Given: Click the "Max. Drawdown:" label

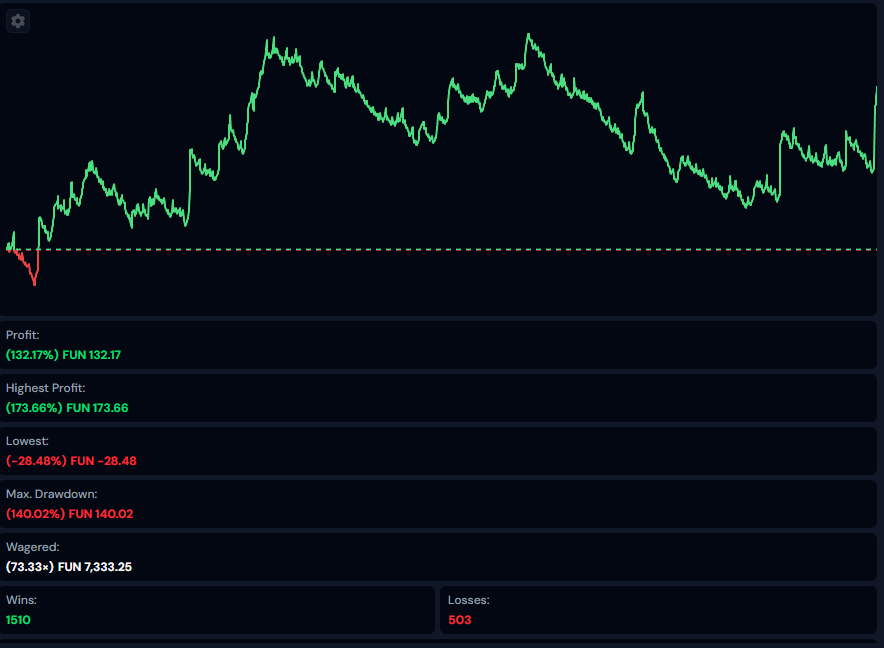Looking at the screenshot, I should 51,493.
